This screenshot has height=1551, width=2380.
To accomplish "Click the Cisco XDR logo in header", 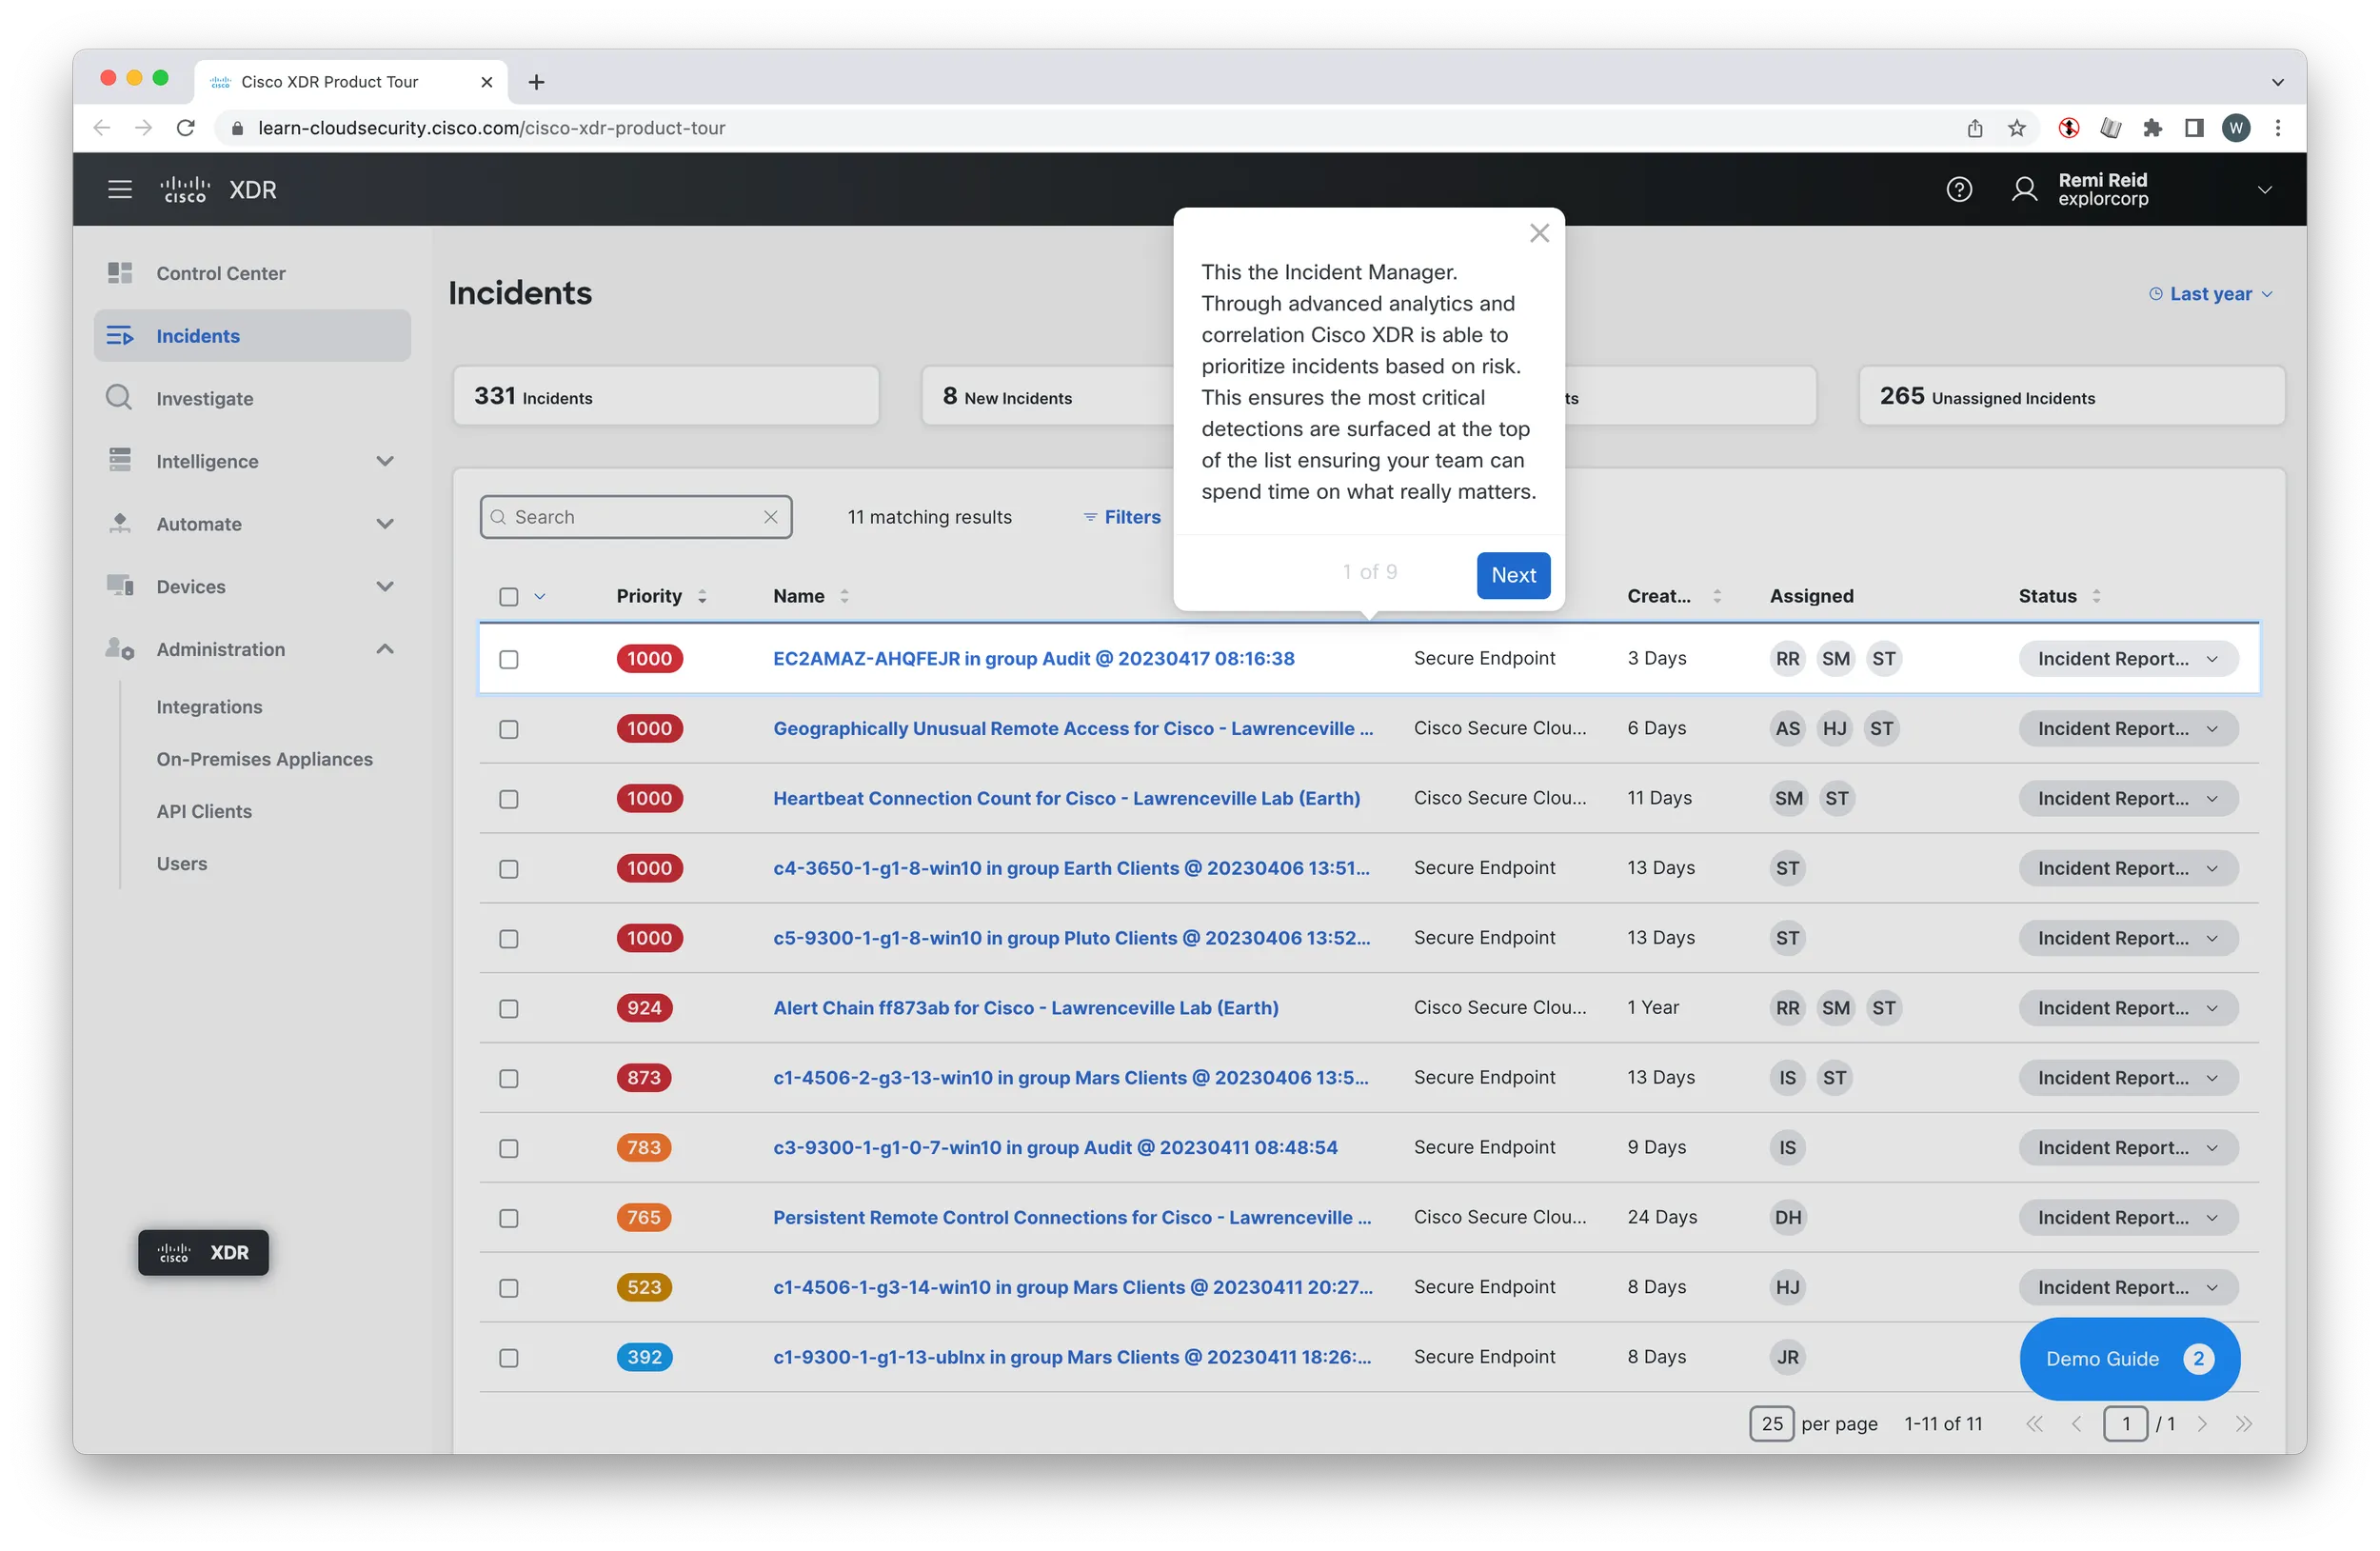I will [x=218, y=189].
